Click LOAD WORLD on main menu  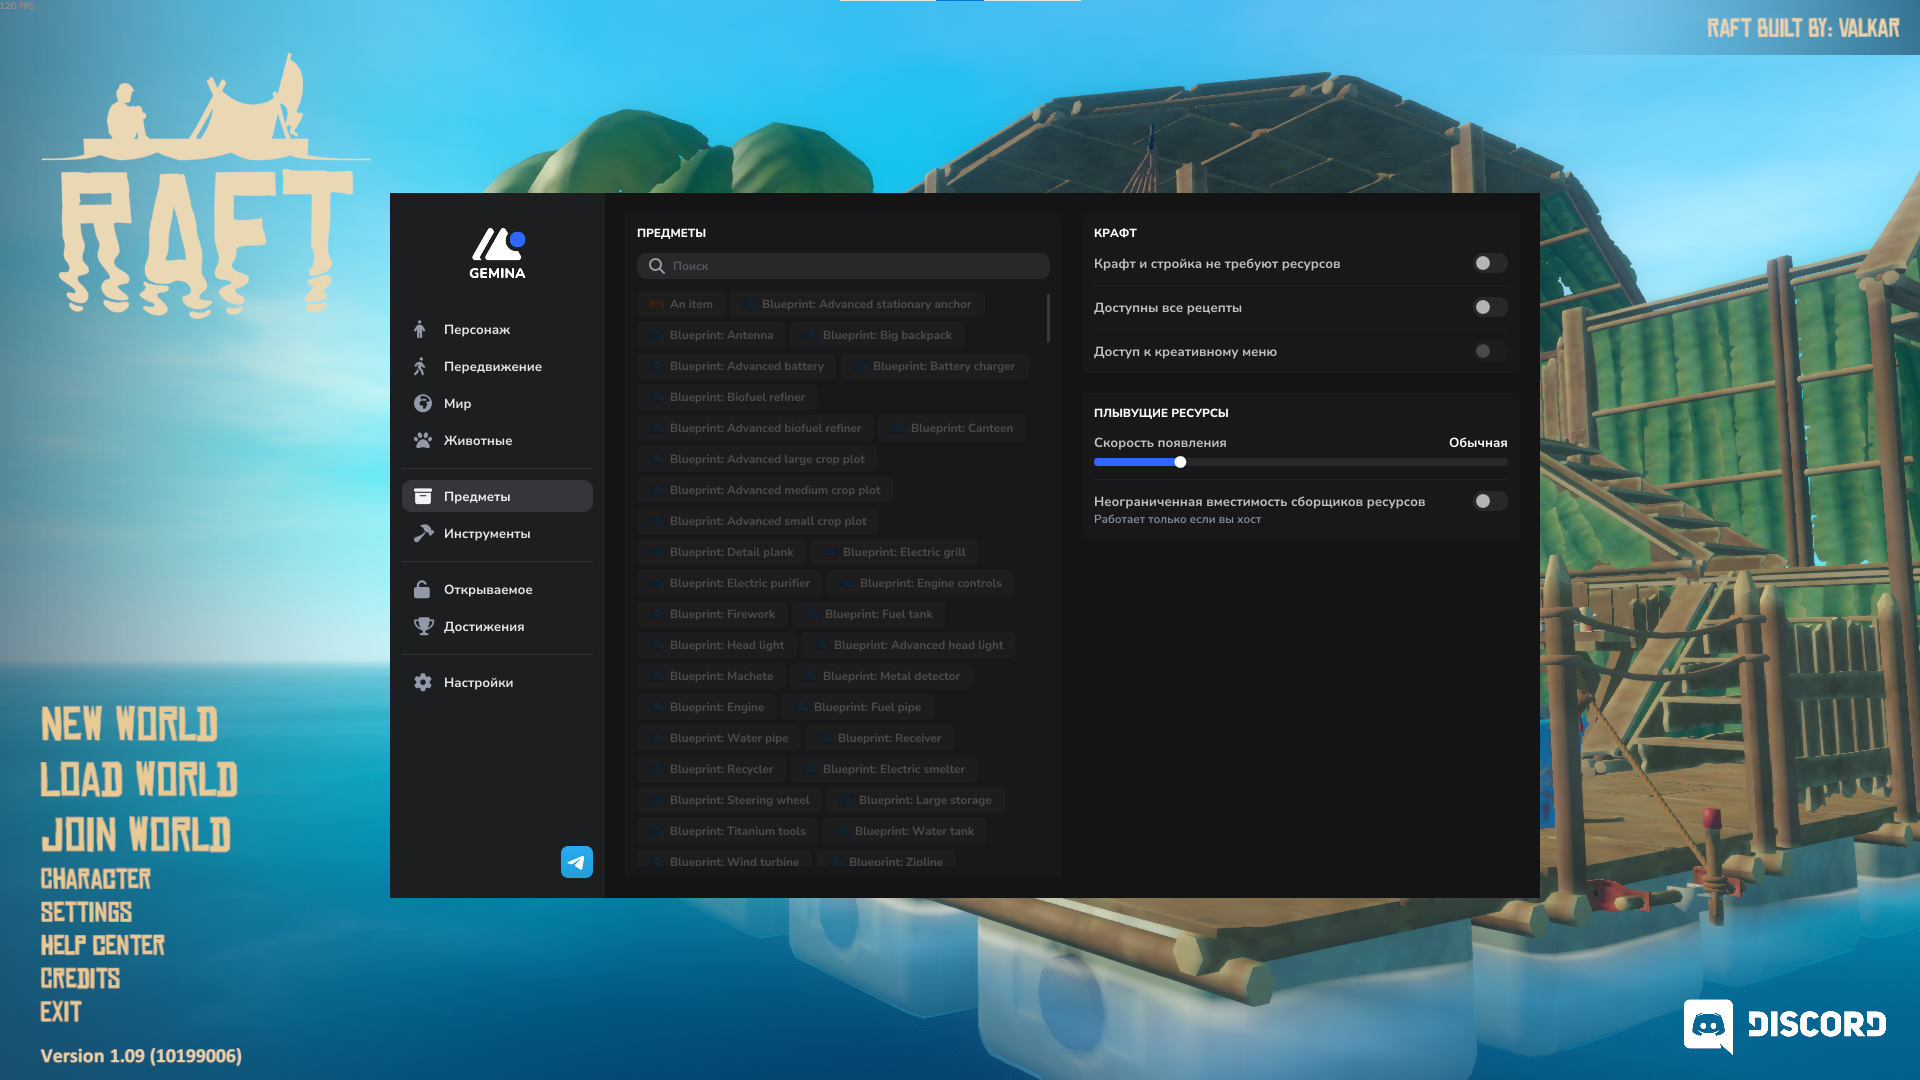139,780
